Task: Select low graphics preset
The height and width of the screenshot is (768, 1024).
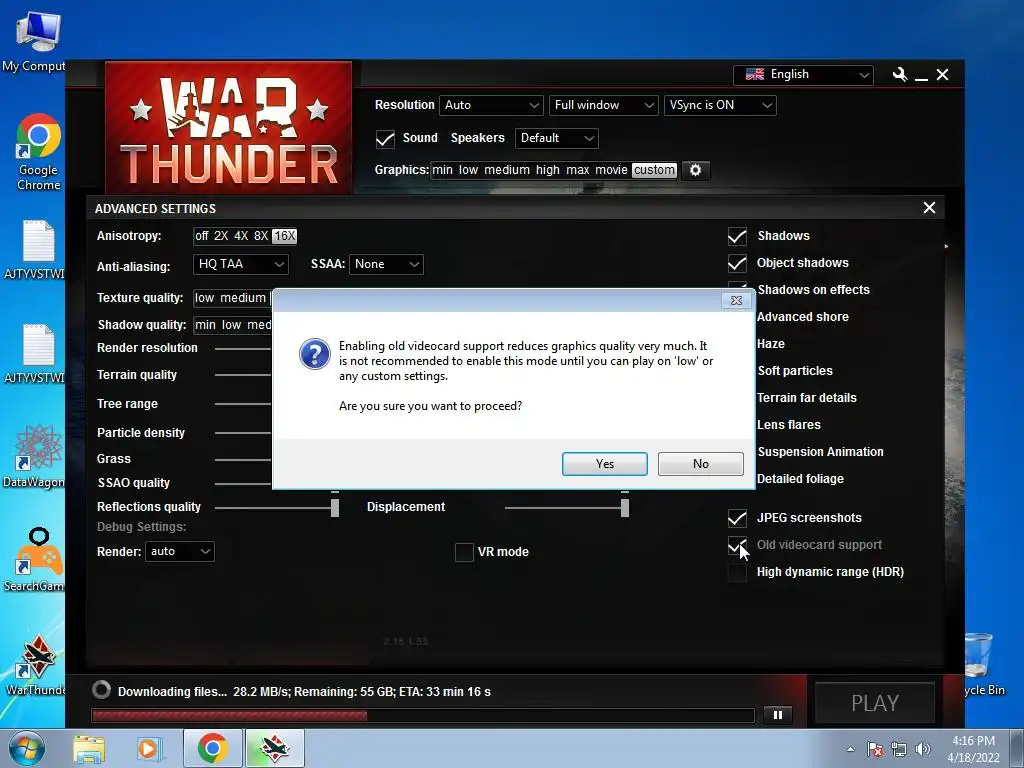Action: point(468,170)
